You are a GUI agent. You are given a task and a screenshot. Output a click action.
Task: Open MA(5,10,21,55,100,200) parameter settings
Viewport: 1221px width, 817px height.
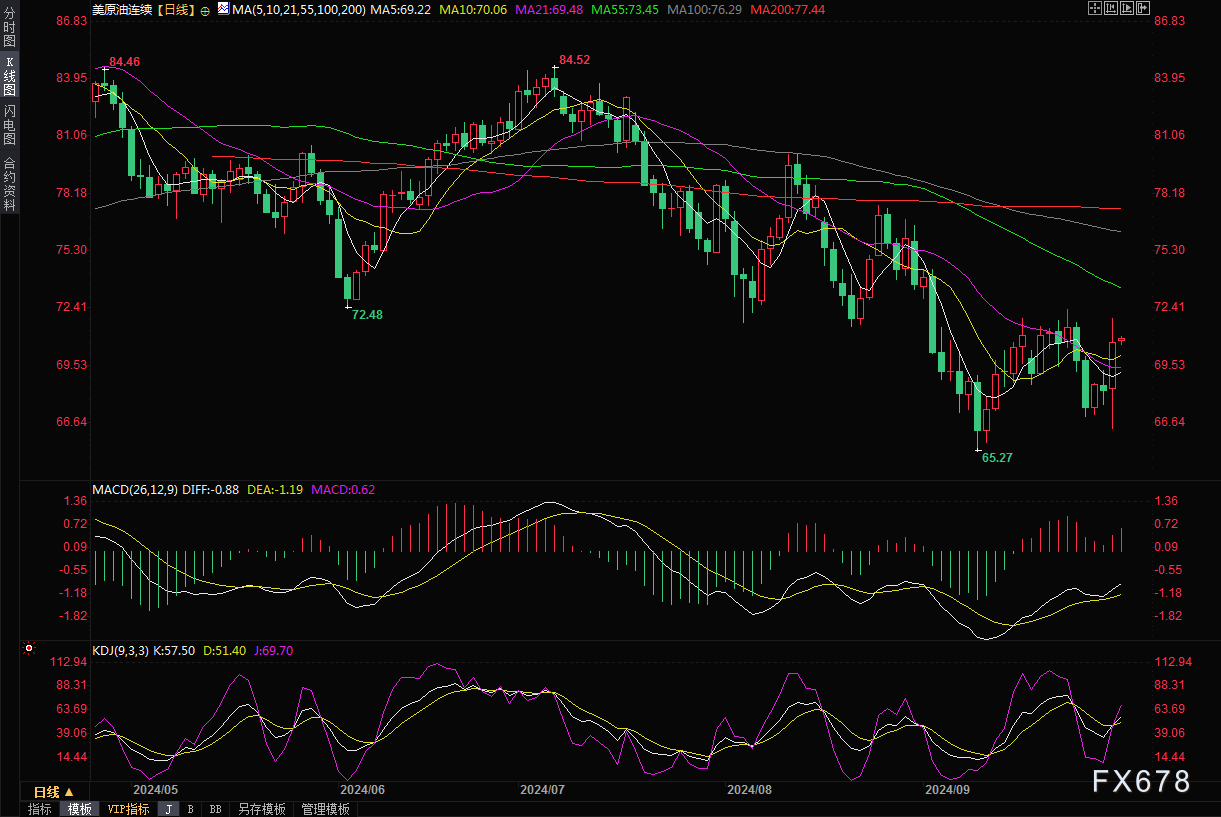[297, 9]
